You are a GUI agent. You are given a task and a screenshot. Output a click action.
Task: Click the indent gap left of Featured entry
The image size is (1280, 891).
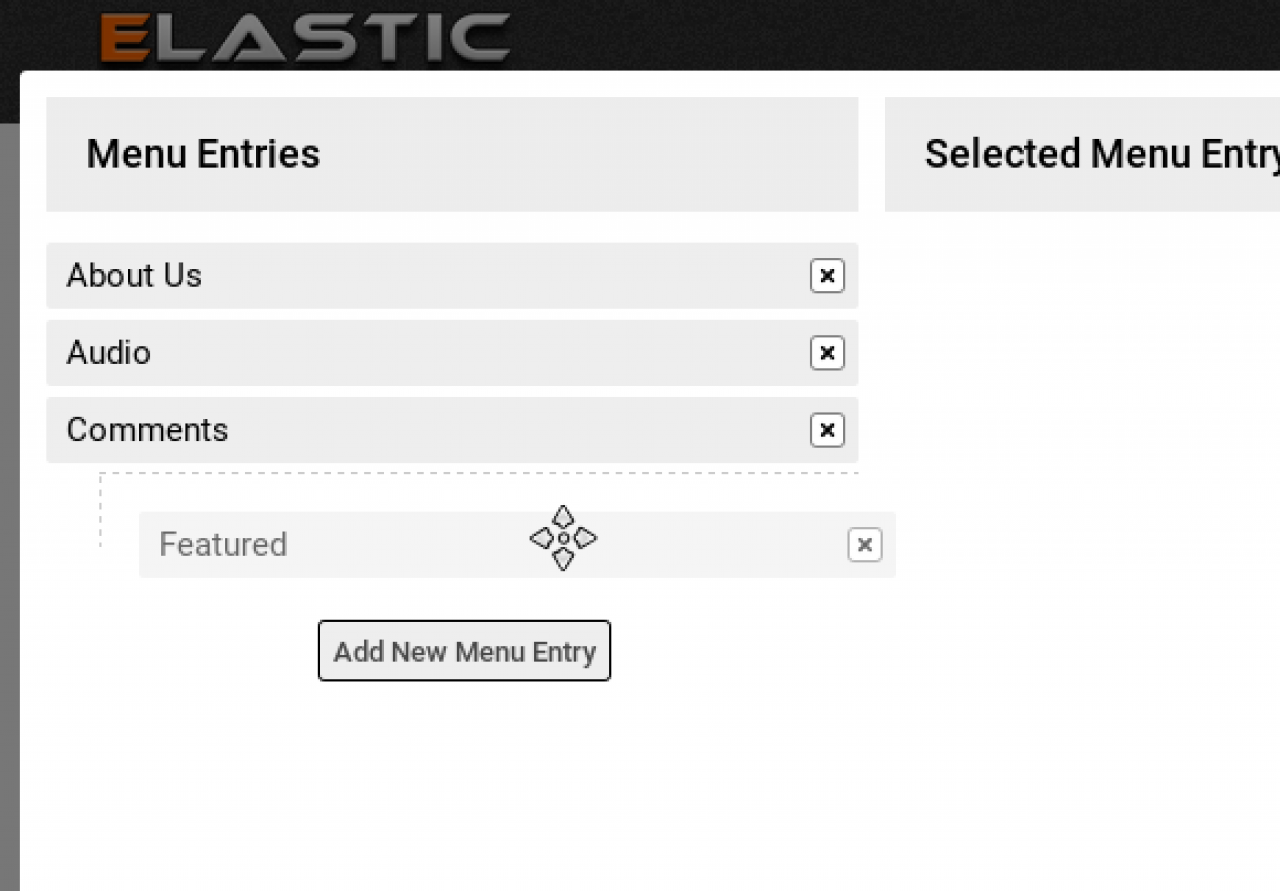(120, 545)
